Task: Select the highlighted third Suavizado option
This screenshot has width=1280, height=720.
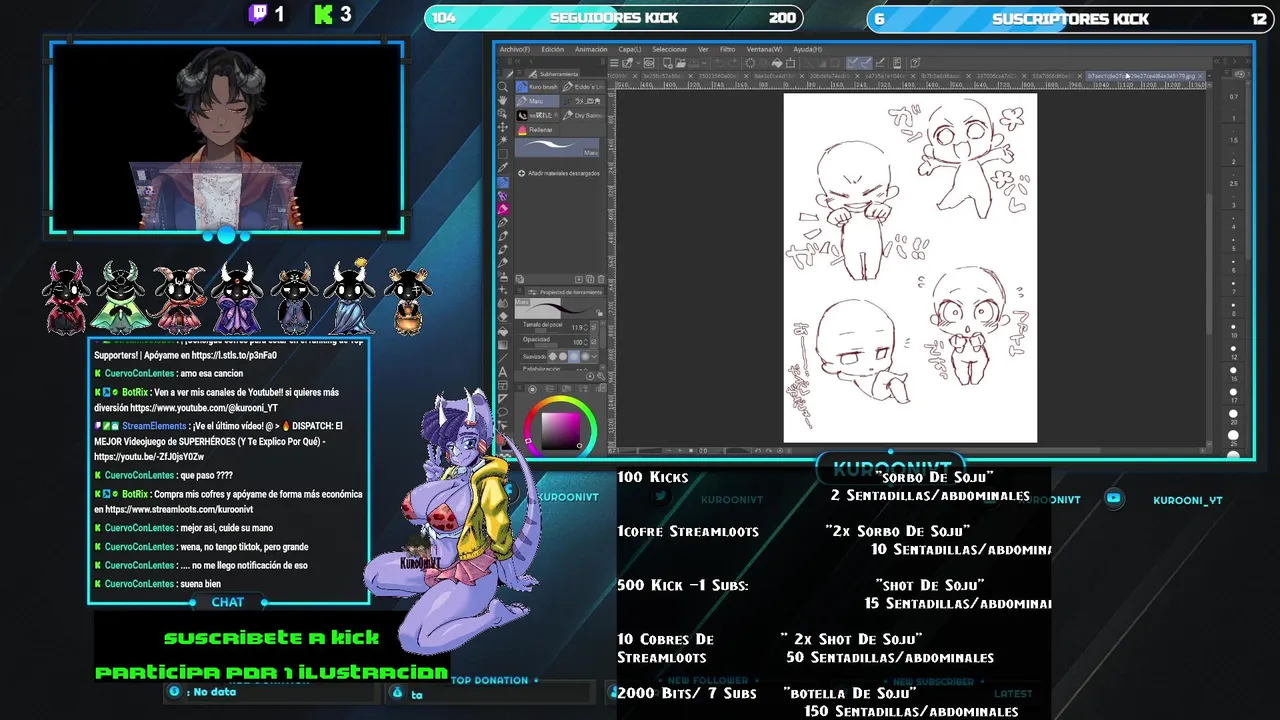Action: point(574,356)
